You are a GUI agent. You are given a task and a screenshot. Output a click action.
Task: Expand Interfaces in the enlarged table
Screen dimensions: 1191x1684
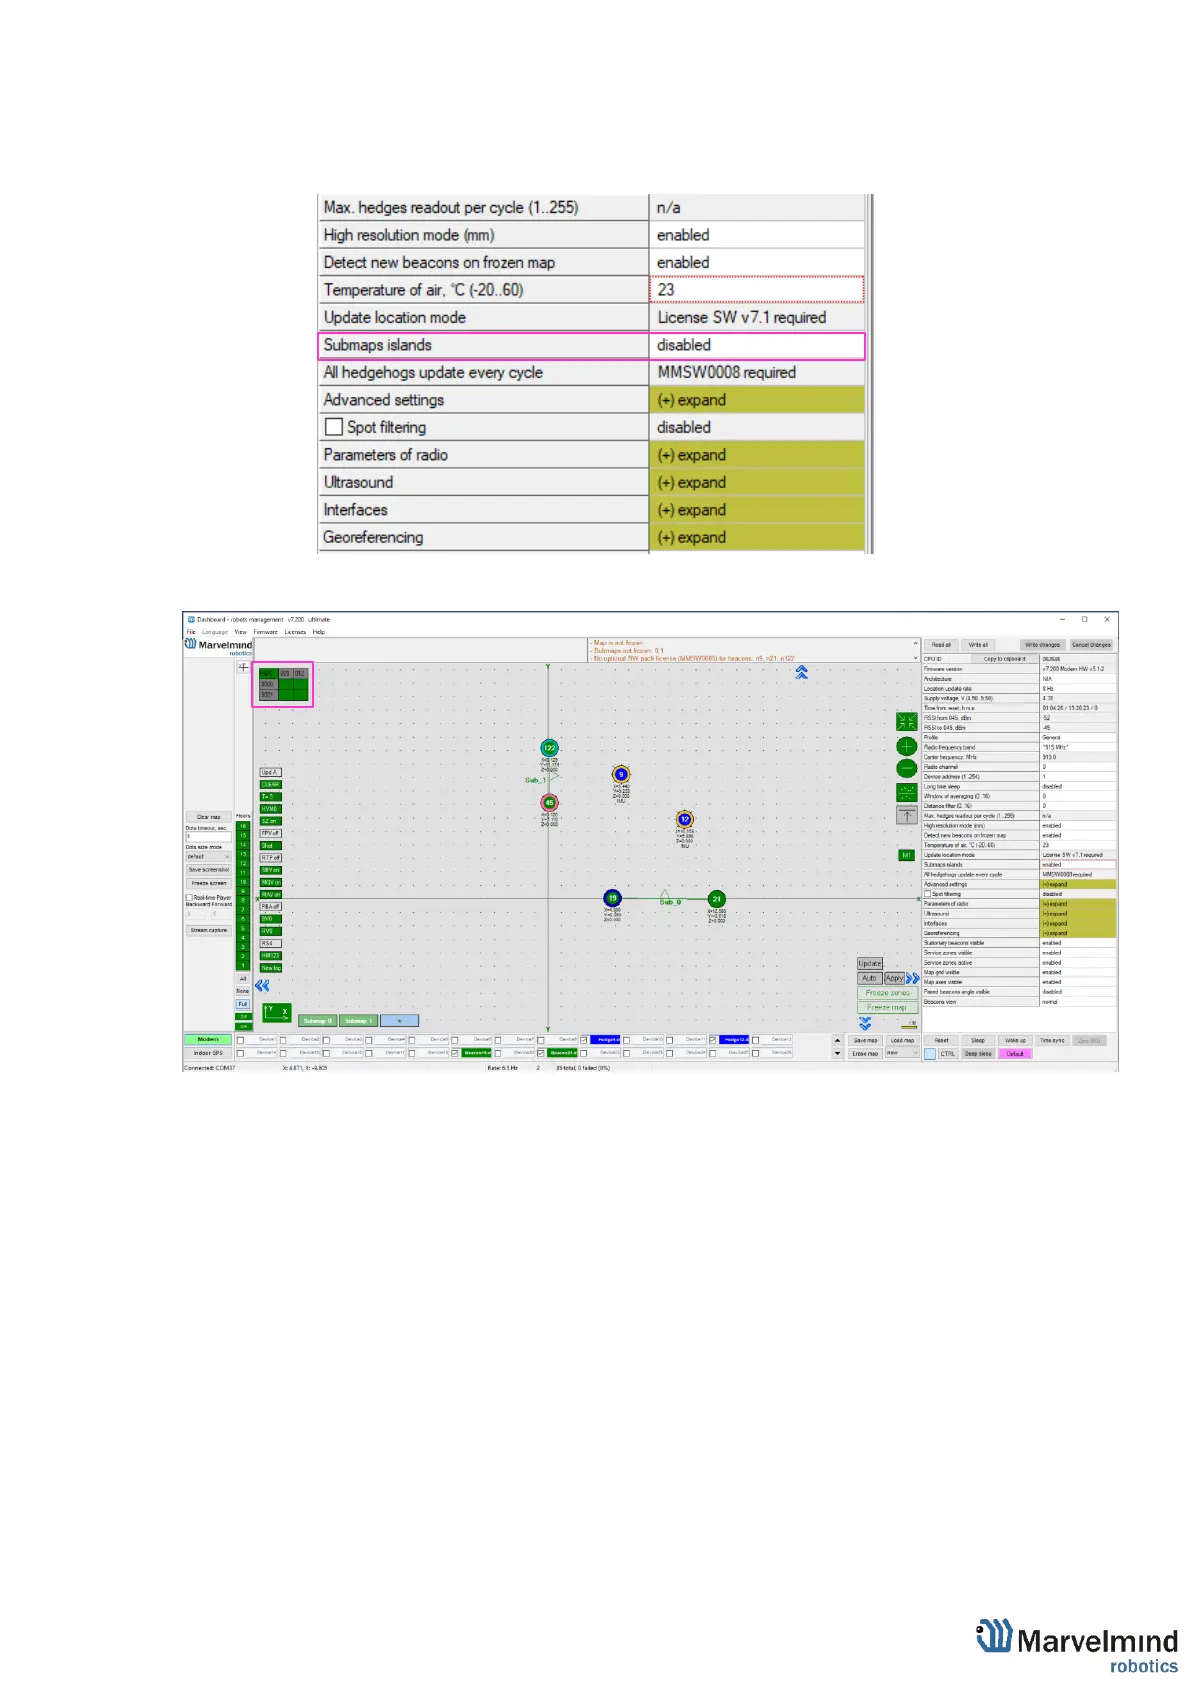click(x=757, y=510)
